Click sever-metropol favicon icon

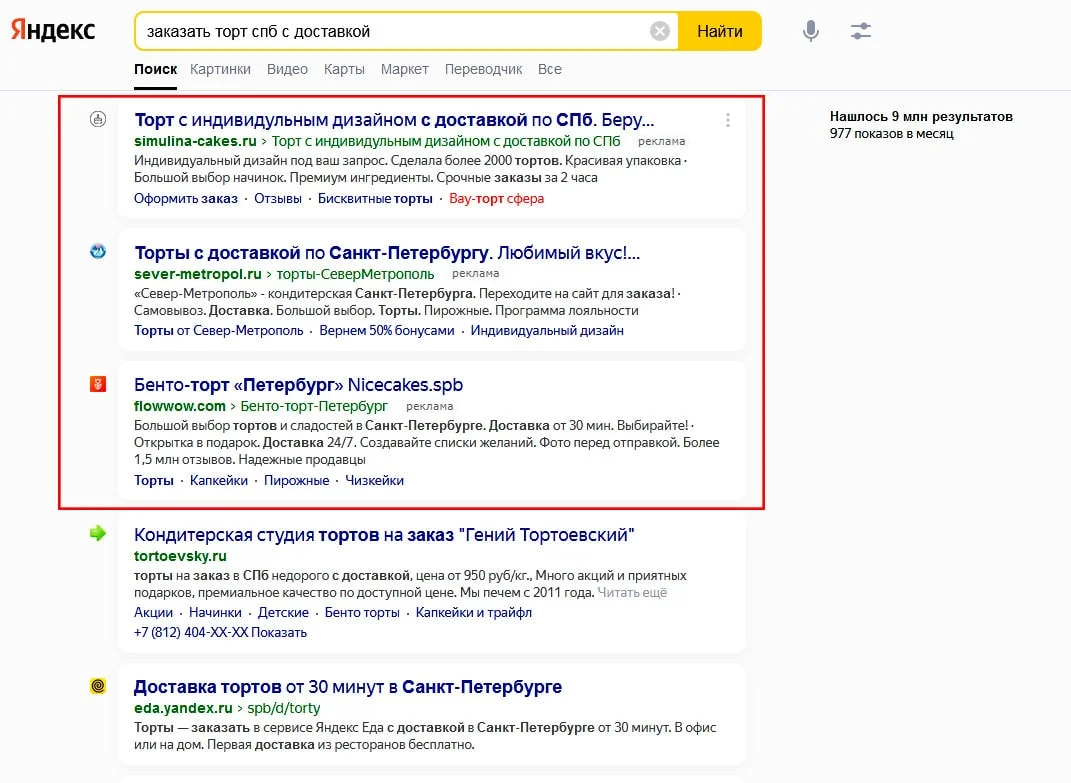tap(98, 251)
